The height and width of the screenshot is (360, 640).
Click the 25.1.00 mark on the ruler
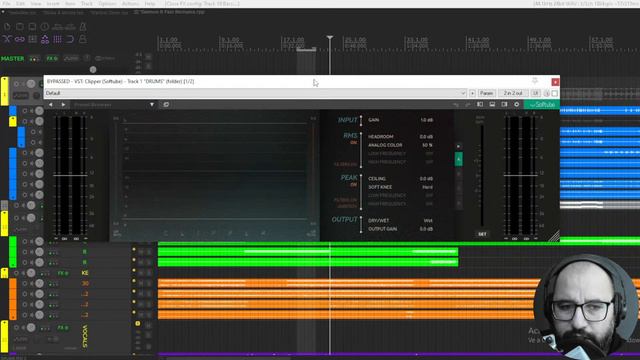click(354, 40)
